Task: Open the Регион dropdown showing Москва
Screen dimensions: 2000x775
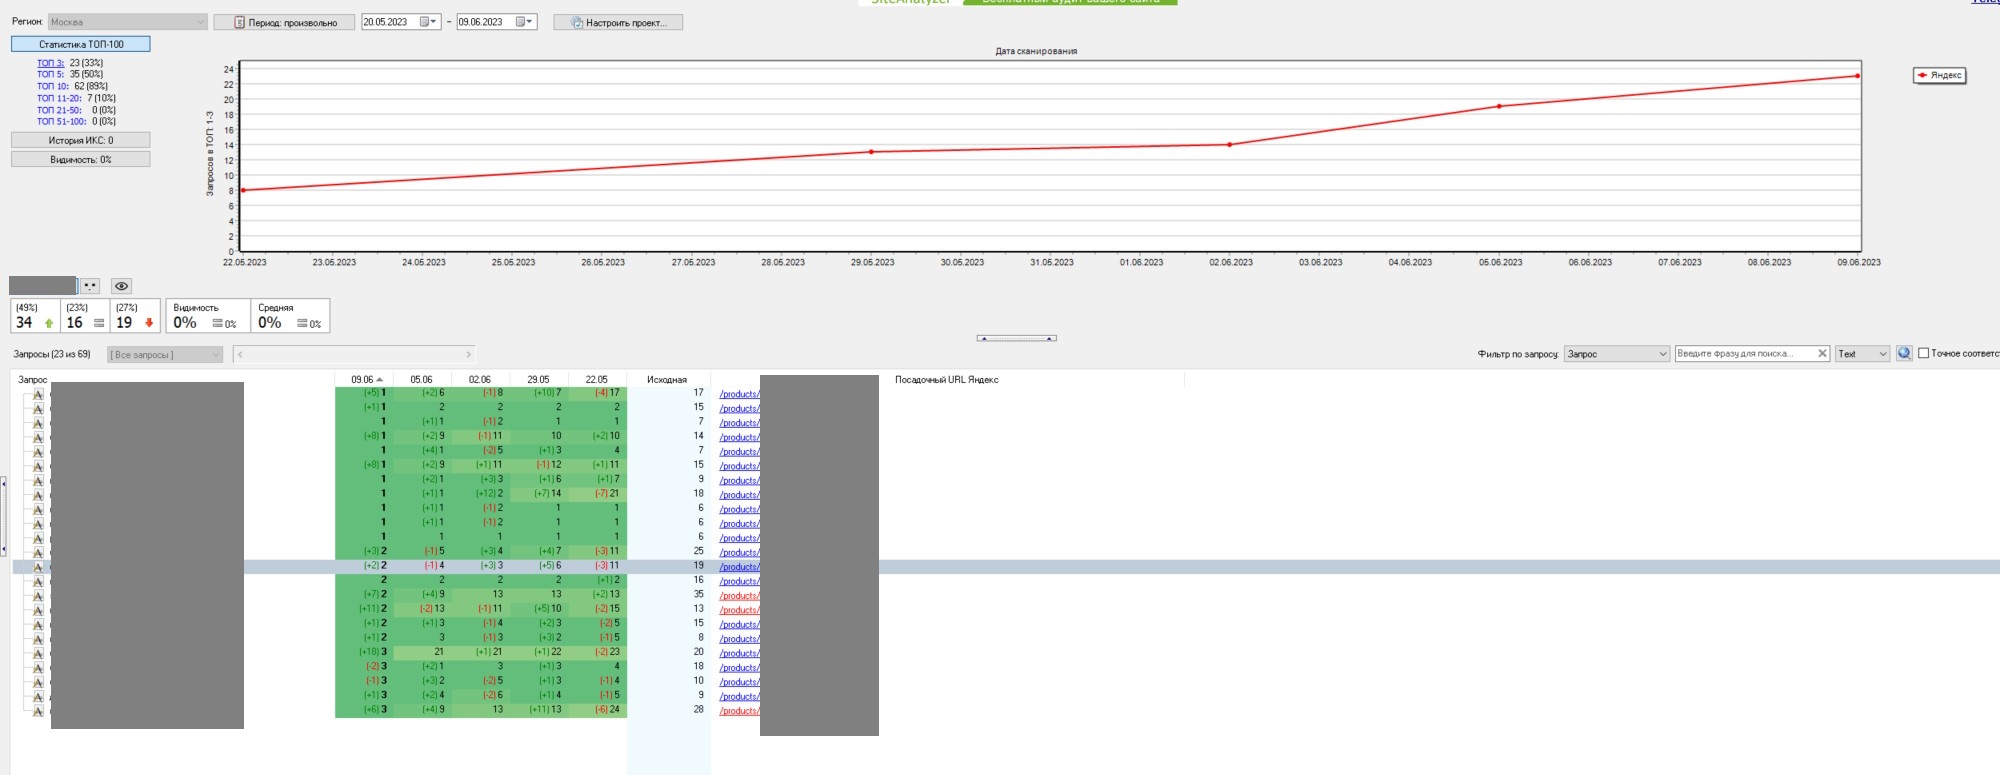Action: click(127, 22)
